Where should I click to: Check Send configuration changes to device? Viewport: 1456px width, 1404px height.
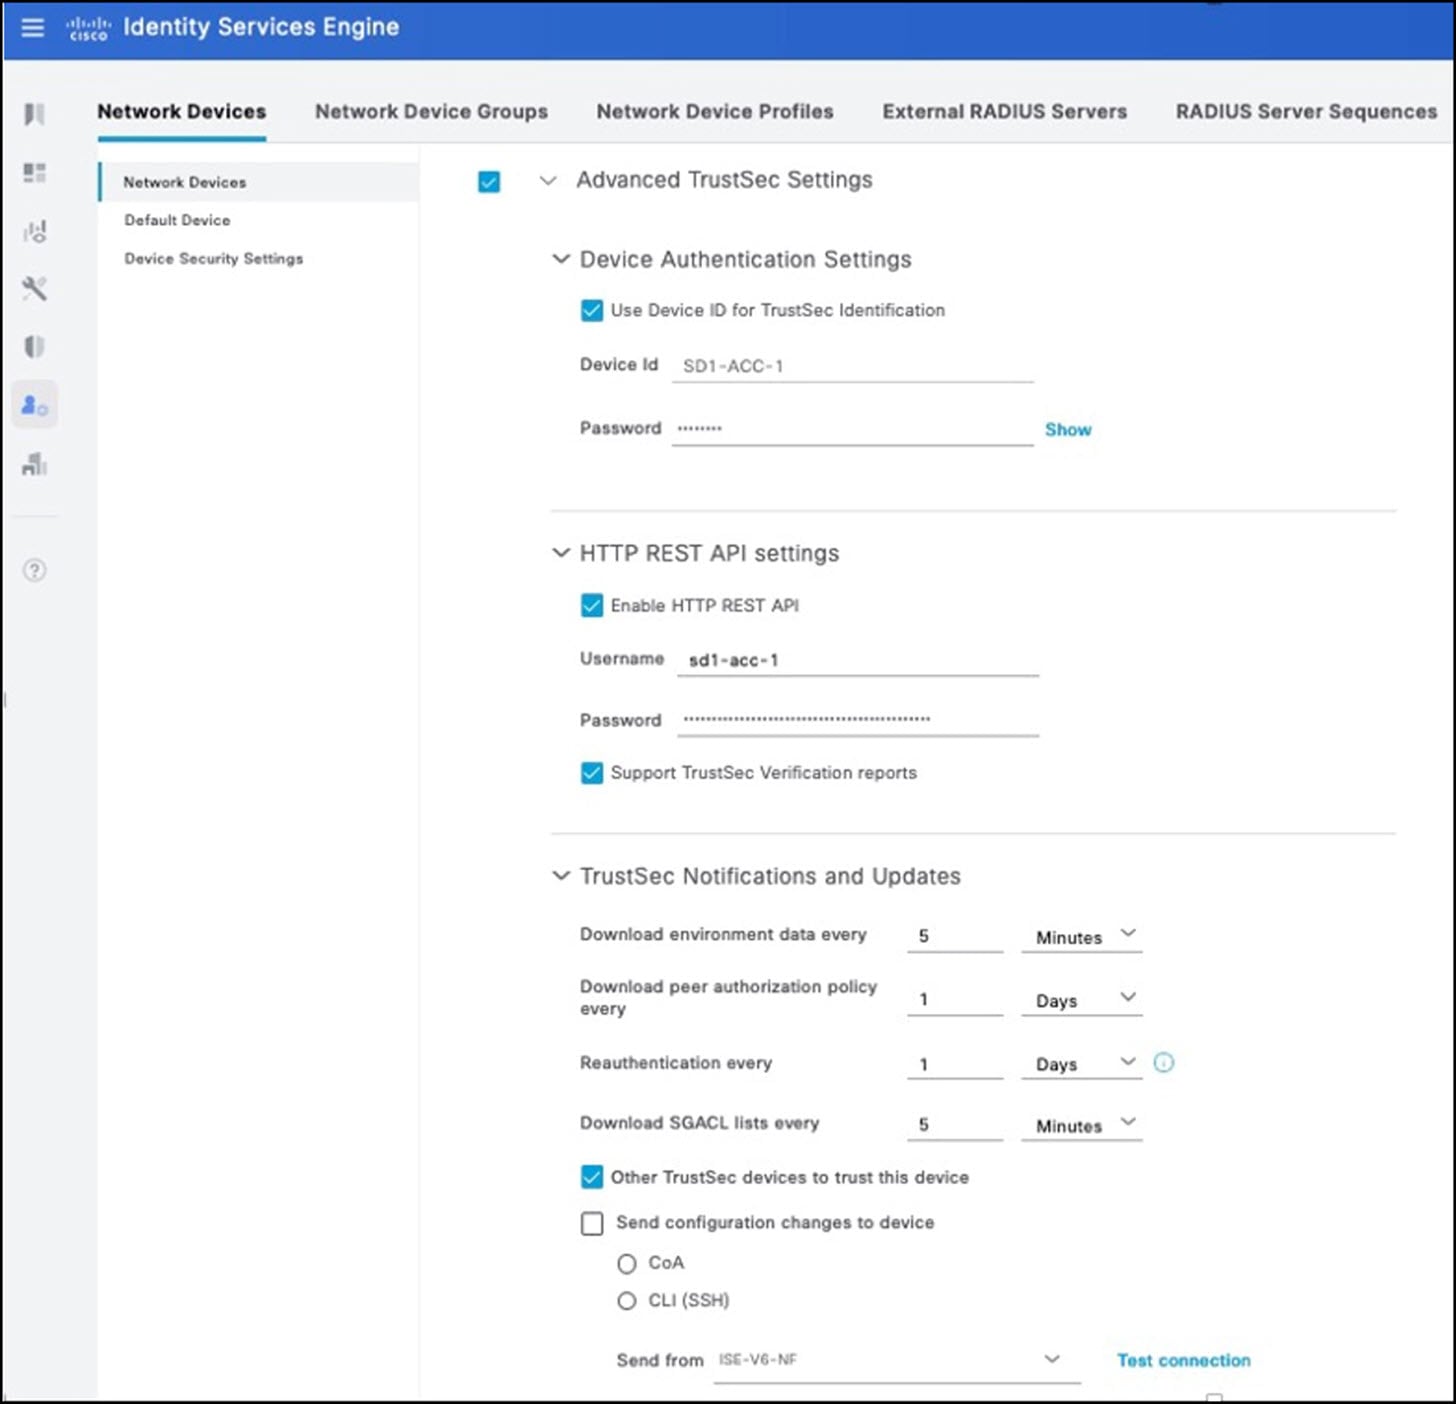pos(592,1223)
